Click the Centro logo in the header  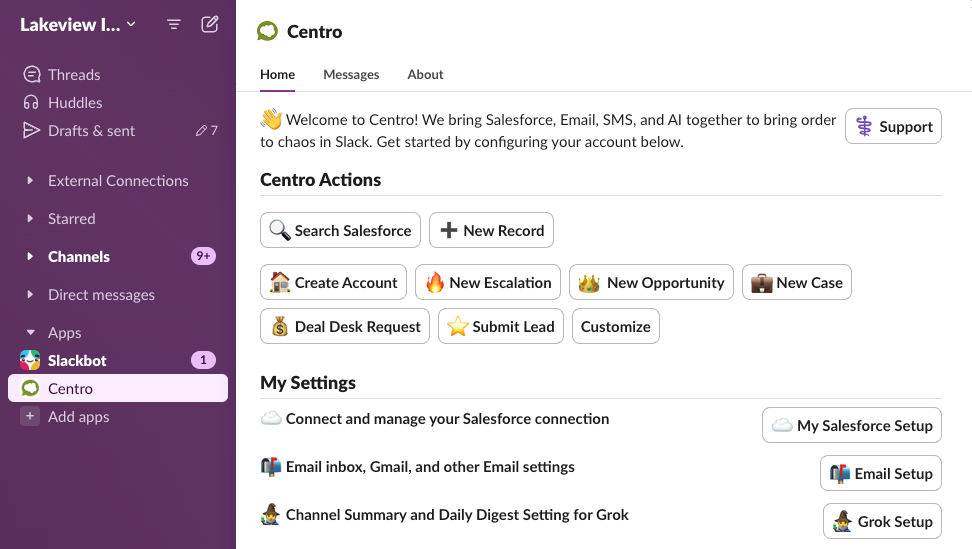[268, 31]
